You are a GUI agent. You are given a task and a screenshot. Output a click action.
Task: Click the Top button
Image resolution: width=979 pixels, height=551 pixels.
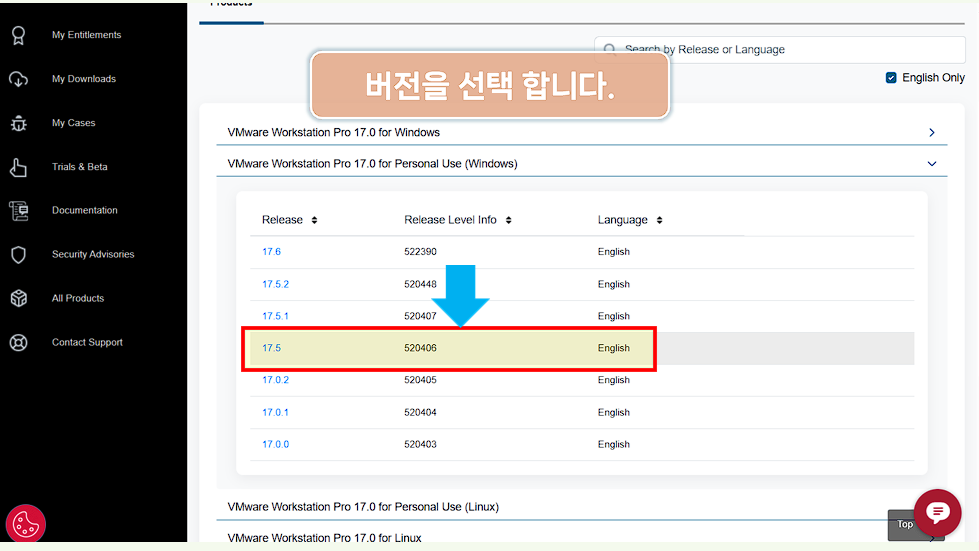[904, 525]
